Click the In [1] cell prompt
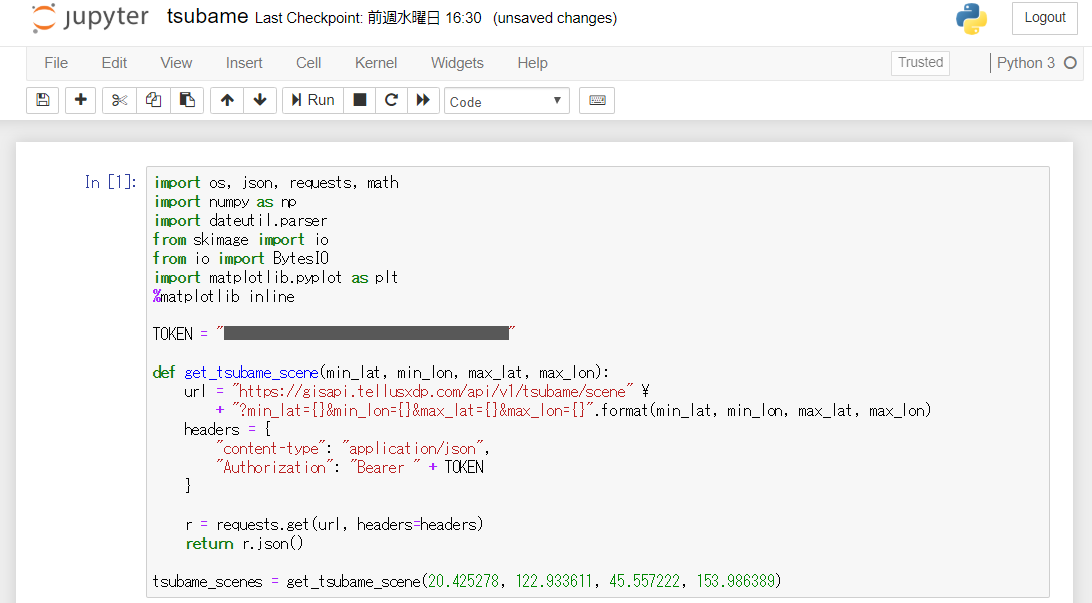1092x603 pixels. point(111,182)
